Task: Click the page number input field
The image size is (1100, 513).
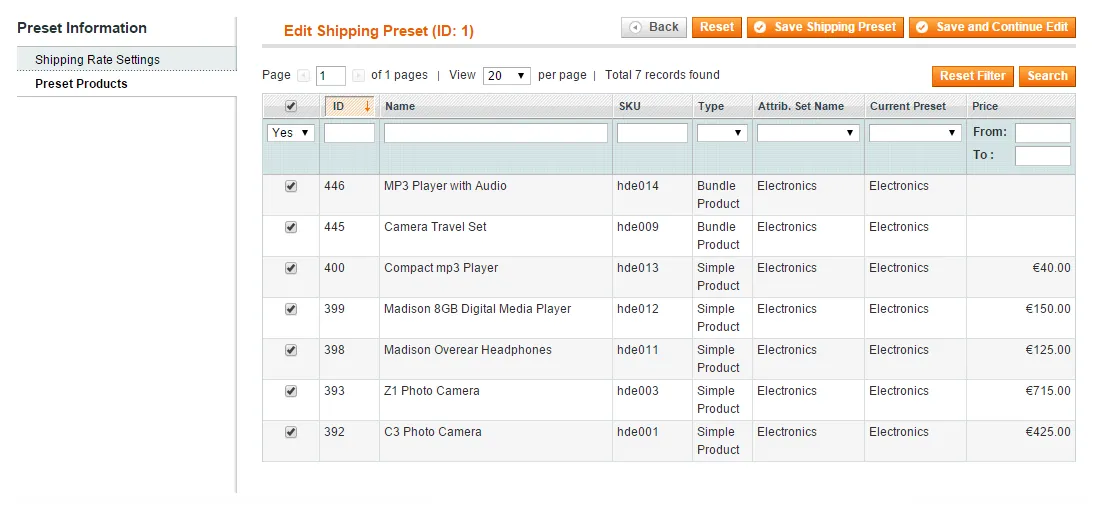Action: click(331, 75)
